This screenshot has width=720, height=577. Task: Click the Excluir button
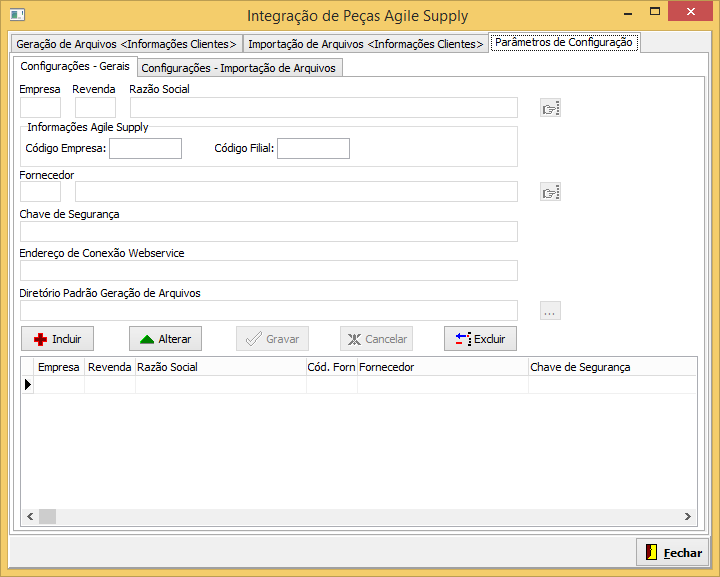pyautogui.click(x=480, y=339)
